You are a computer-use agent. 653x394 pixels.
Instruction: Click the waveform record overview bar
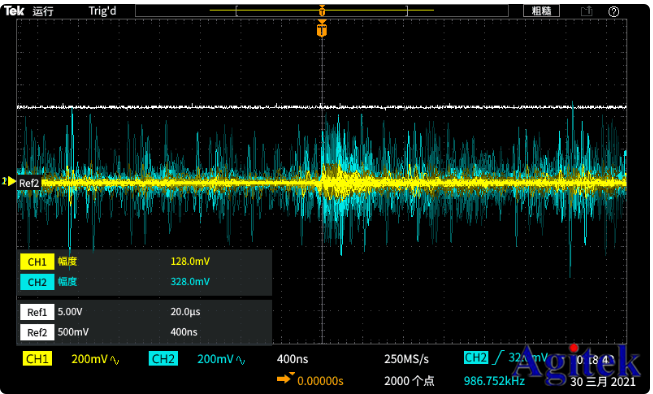coord(322,10)
